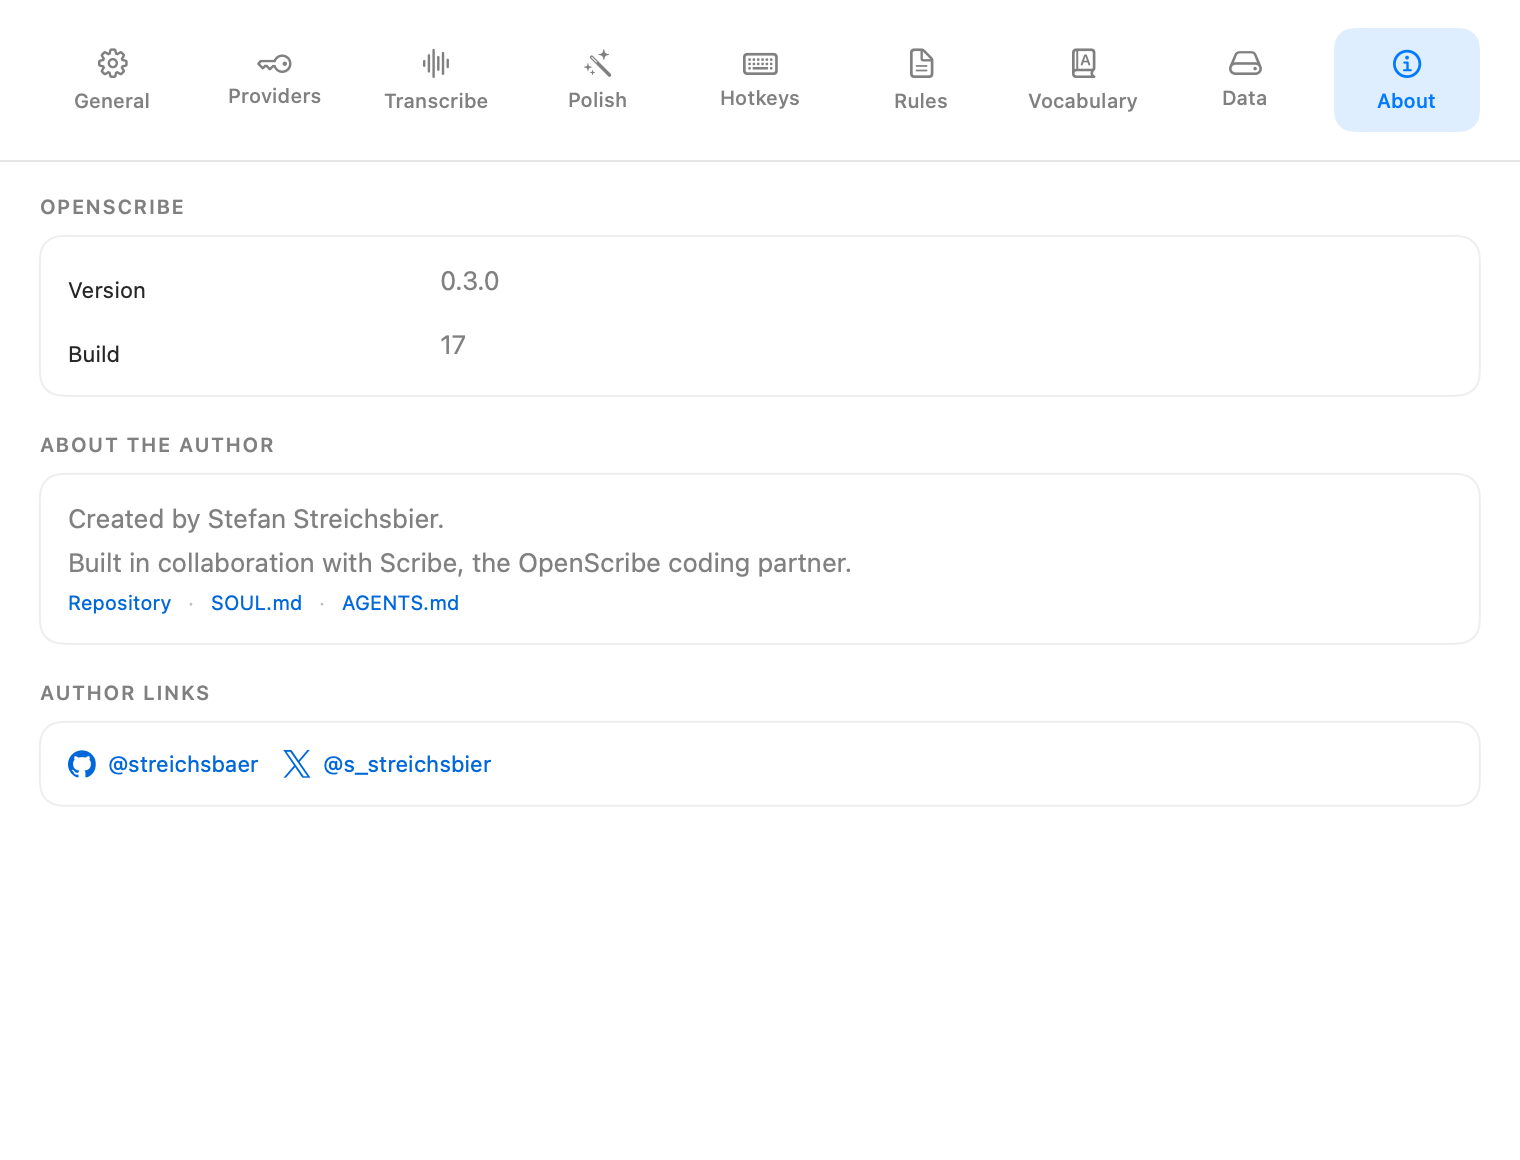Switch to the Transcribe tab label

pyautogui.click(x=436, y=101)
